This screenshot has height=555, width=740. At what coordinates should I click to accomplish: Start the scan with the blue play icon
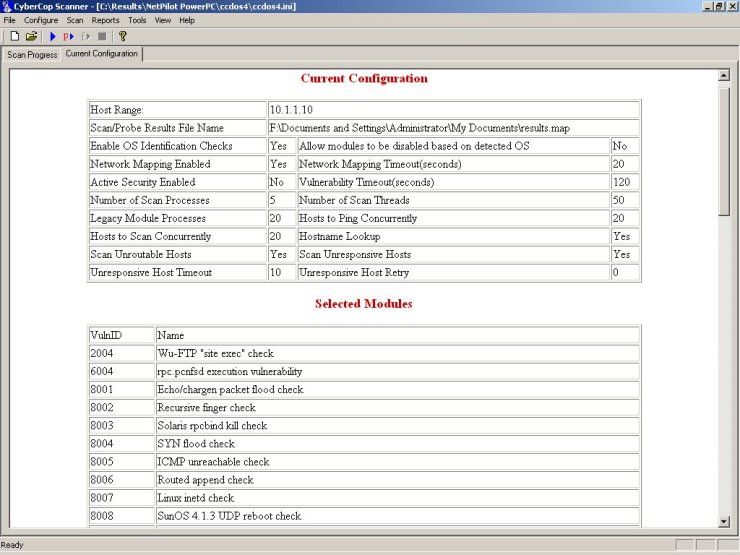click(52, 36)
